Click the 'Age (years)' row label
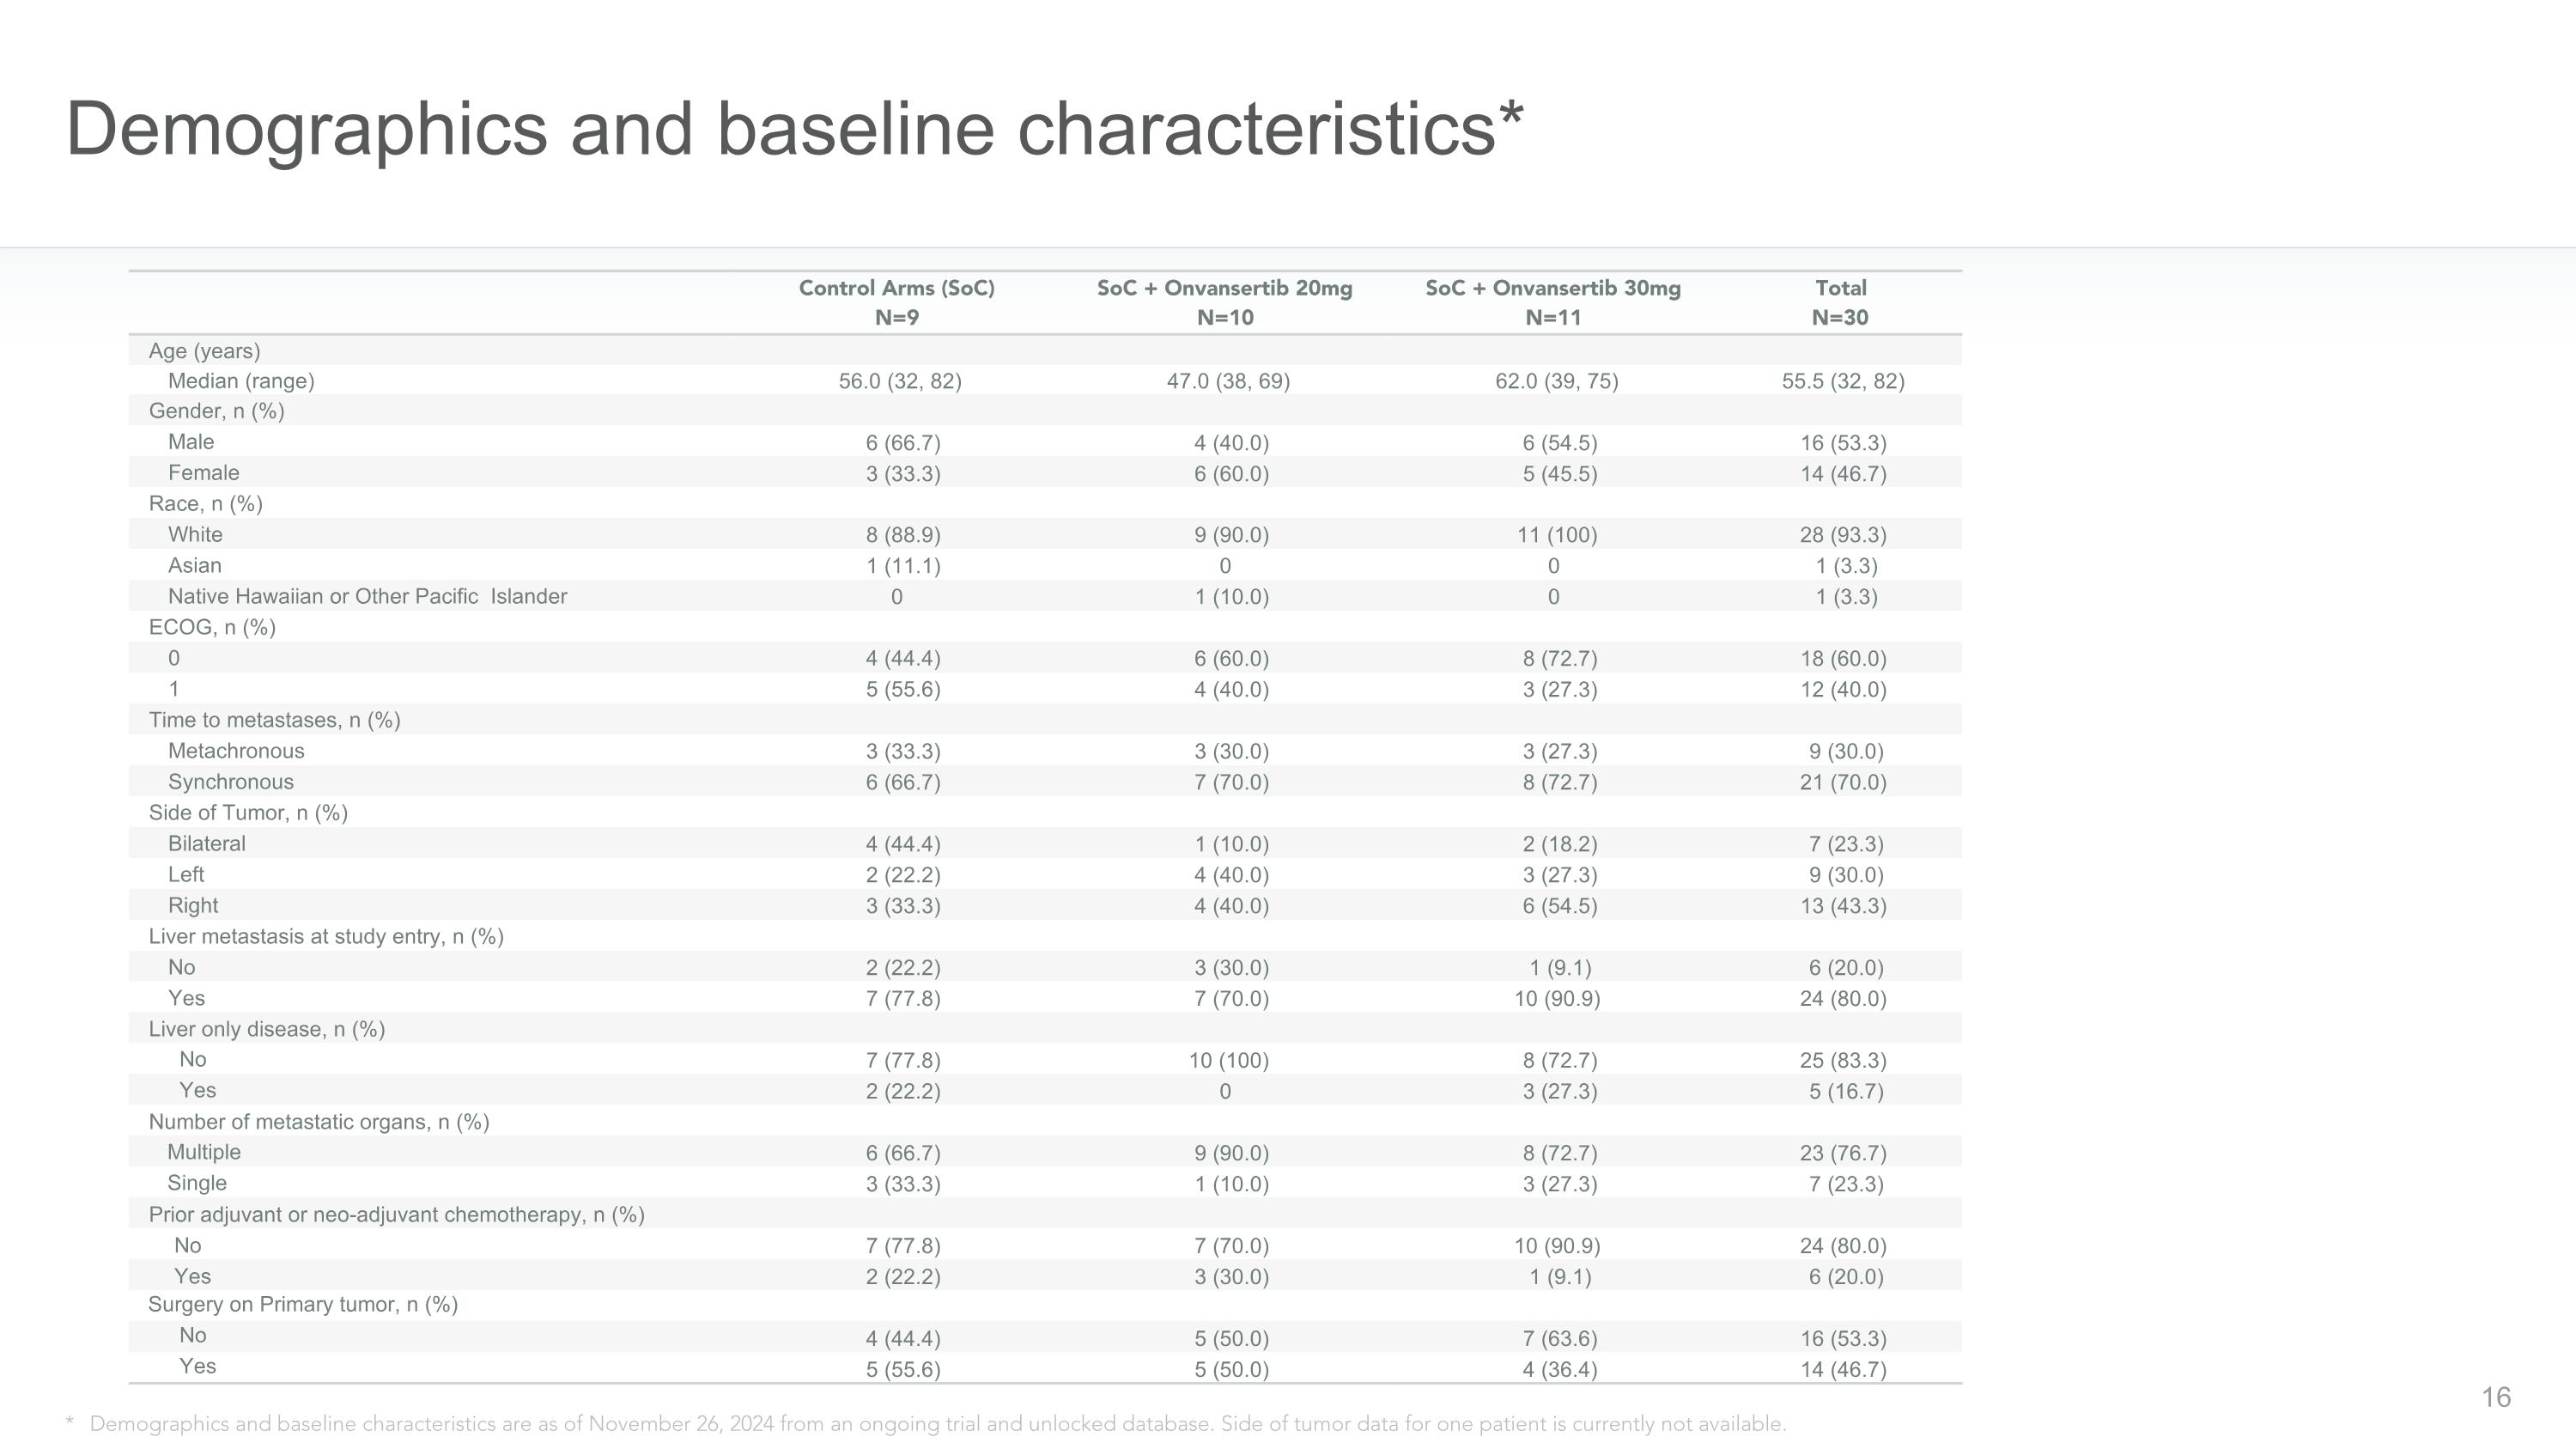Viewport: 2576px width, 1449px height. tap(204, 351)
